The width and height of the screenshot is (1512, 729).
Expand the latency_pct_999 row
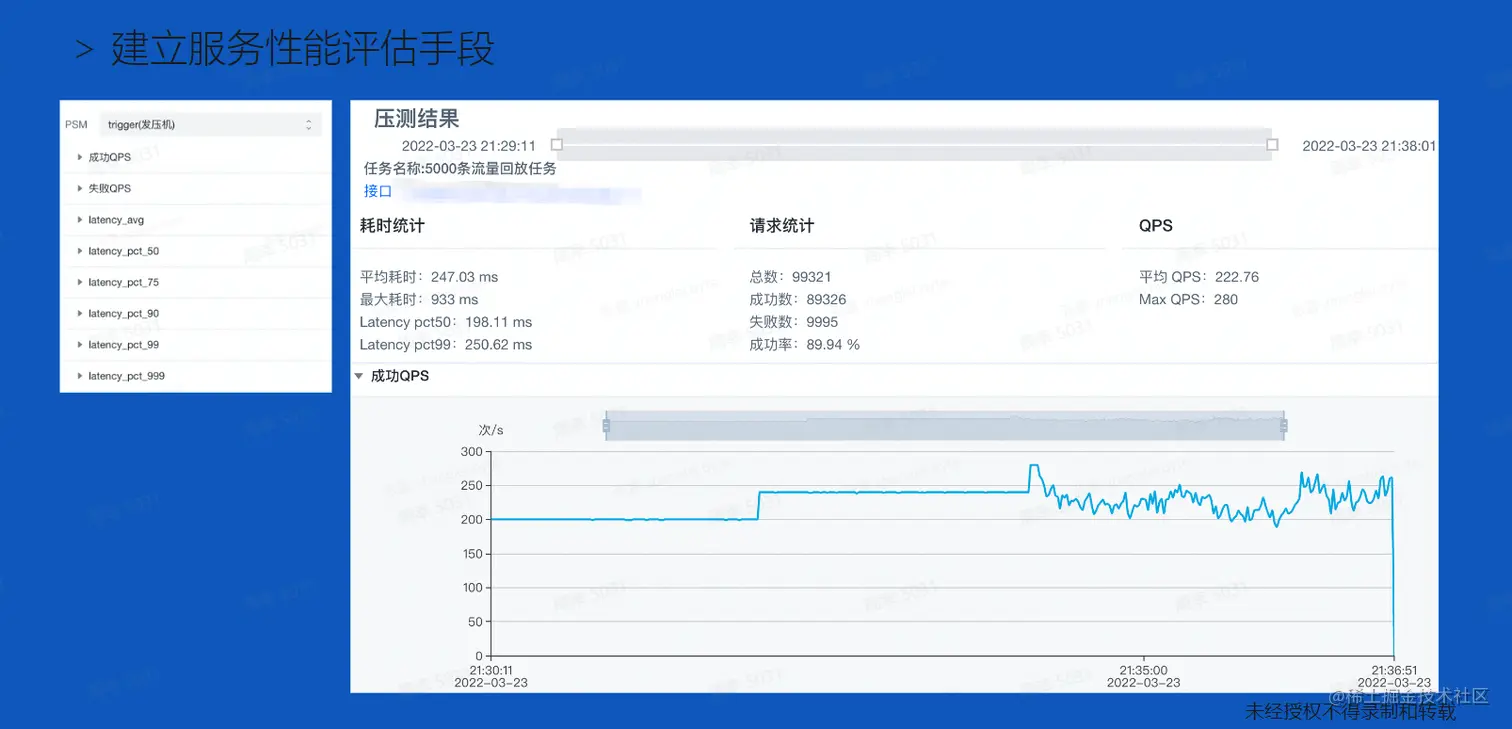click(x=196, y=376)
